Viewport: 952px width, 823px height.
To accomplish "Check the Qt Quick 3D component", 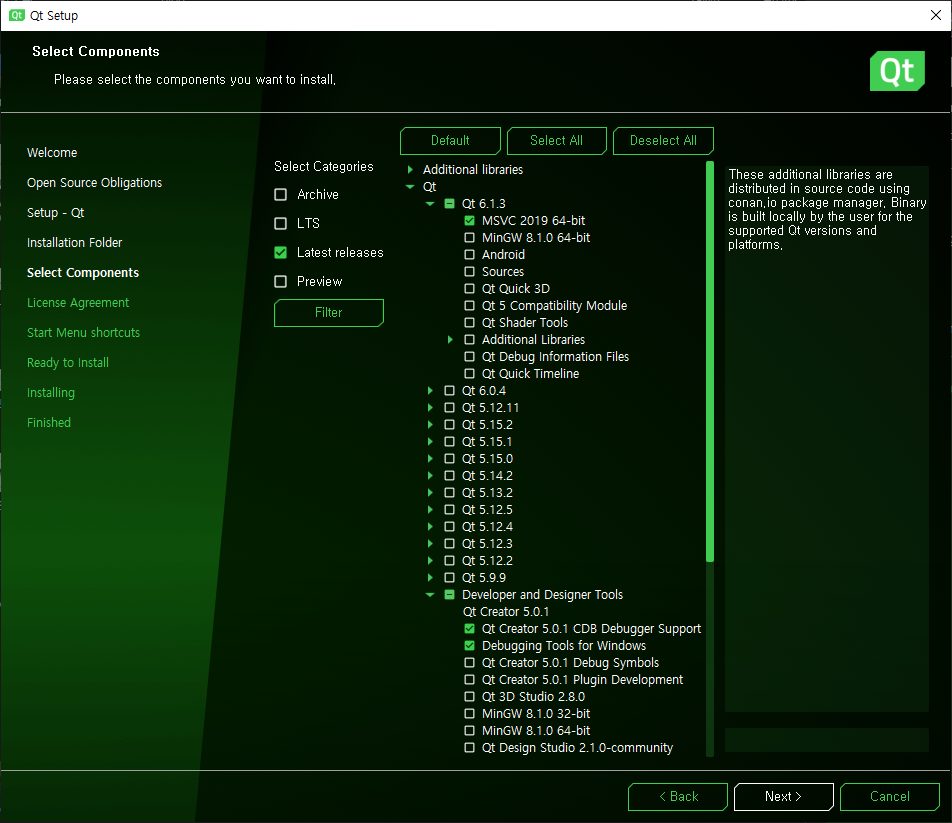I will (469, 288).
